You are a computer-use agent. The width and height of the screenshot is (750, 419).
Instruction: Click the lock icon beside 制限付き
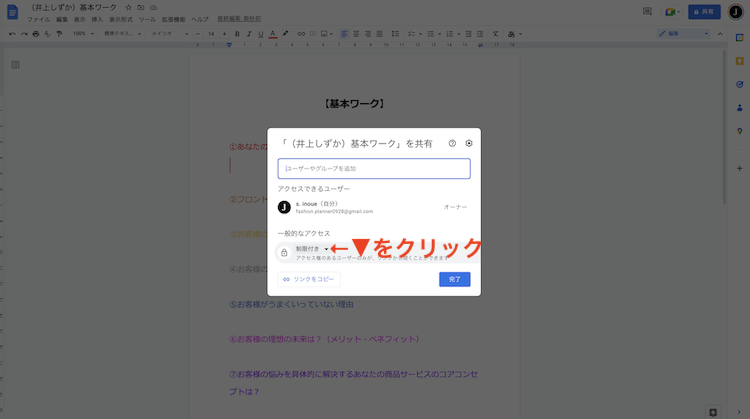point(284,253)
